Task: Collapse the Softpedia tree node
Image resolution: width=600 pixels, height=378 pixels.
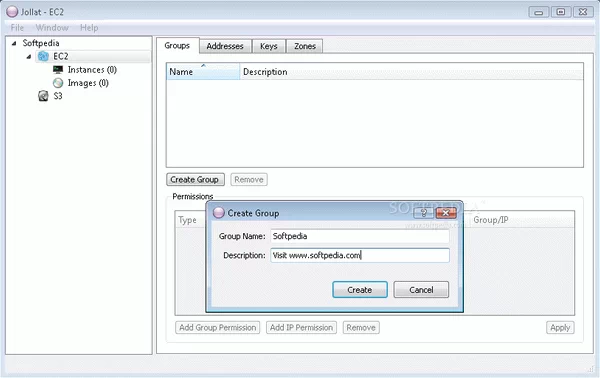Action: coord(14,43)
